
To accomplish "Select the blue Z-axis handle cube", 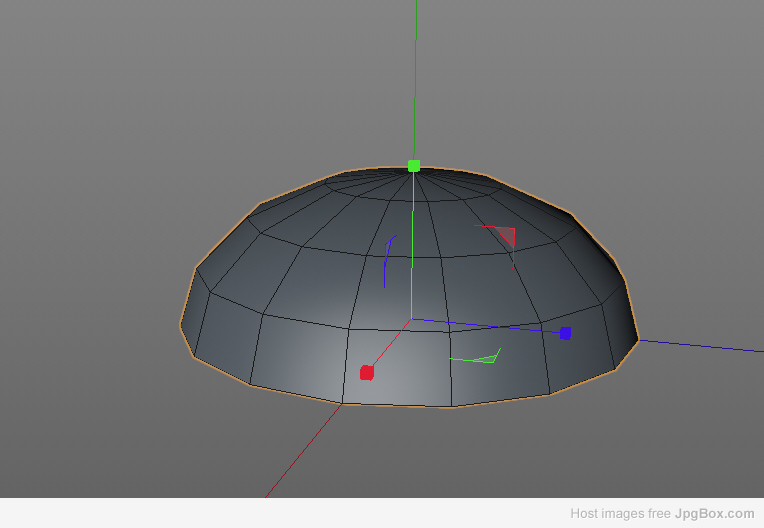I will [x=565, y=333].
